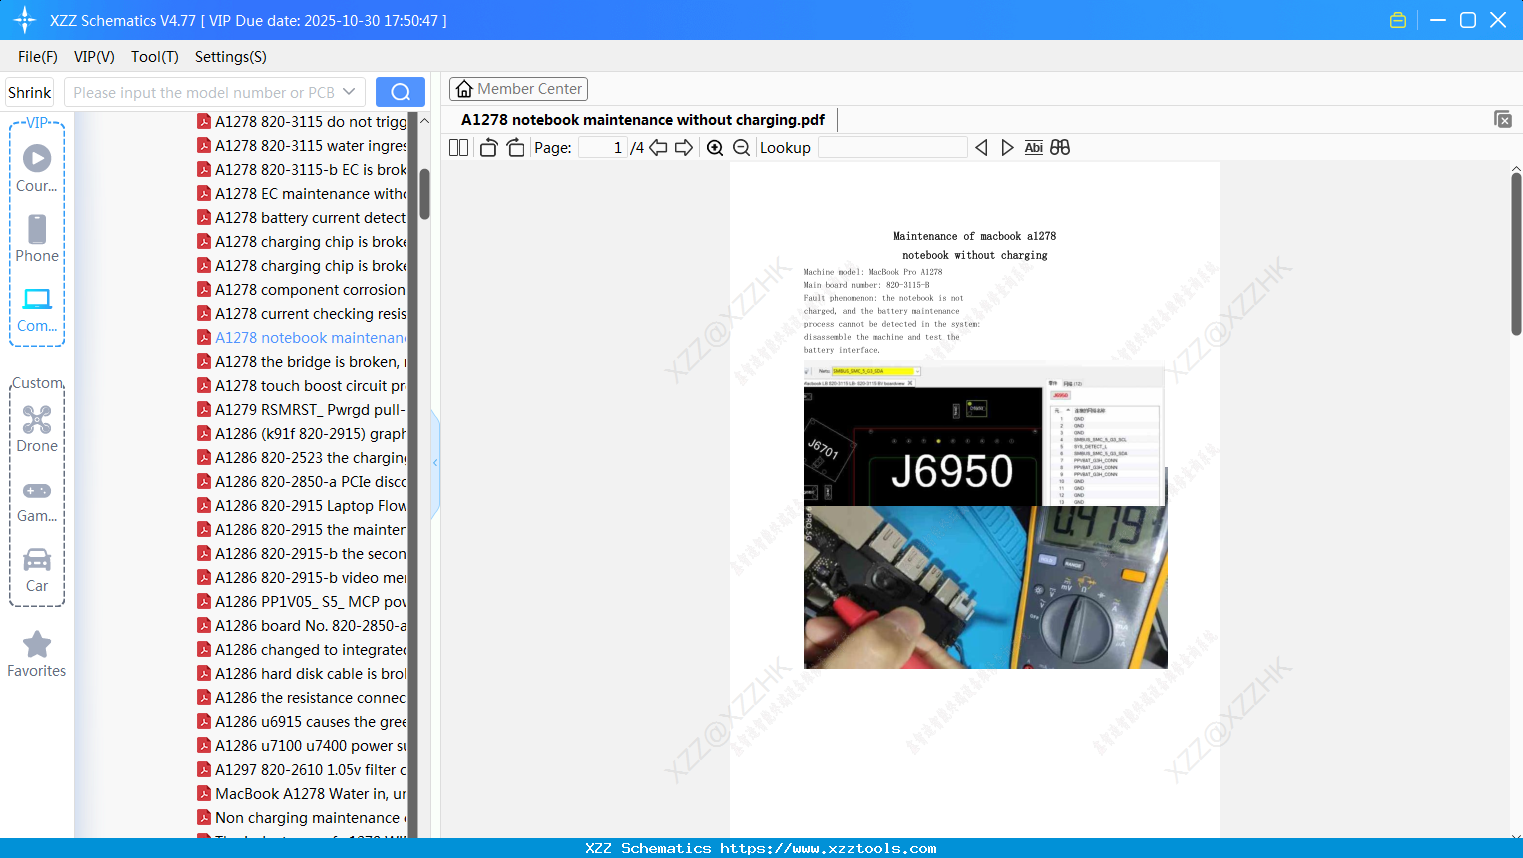Click the search magnifier button
Image resolution: width=1523 pixels, height=858 pixels.
coord(400,92)
